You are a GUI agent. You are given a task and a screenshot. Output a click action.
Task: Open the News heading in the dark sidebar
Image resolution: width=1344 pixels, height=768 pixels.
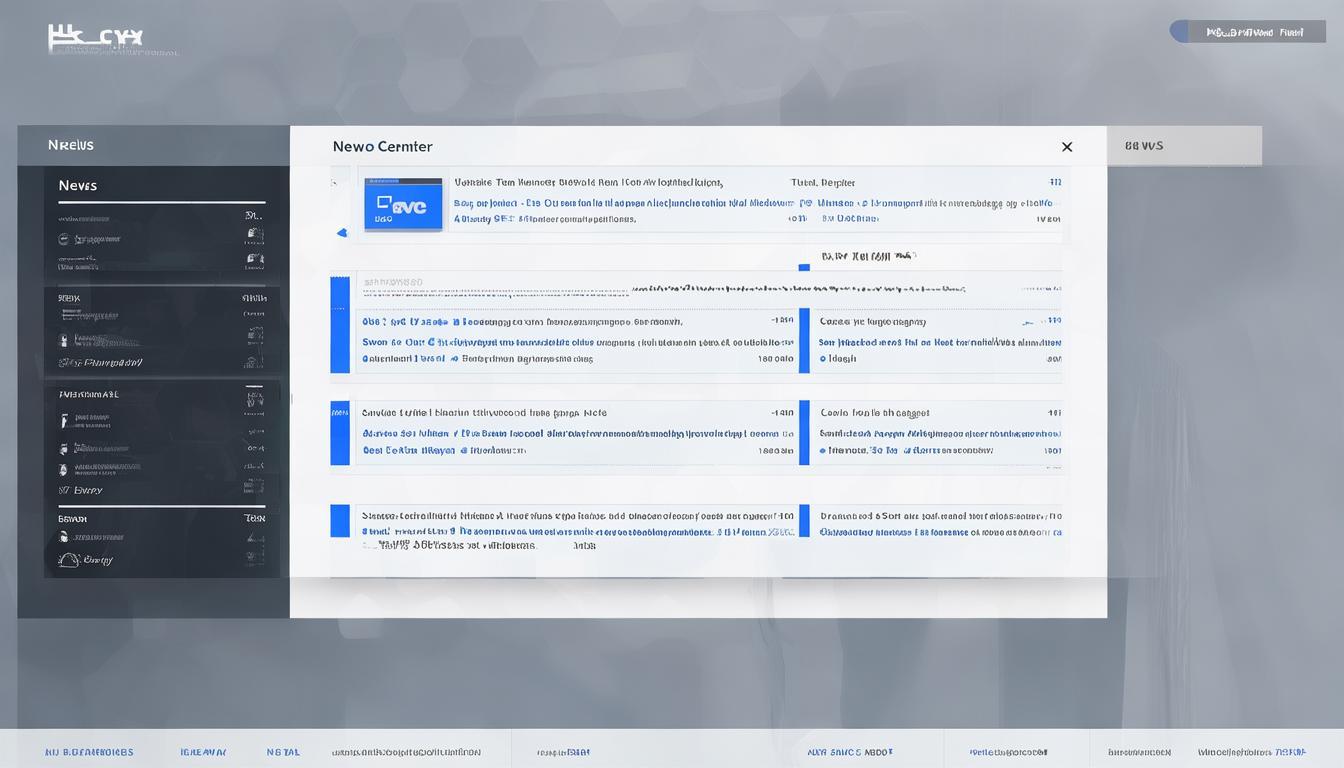click(78, 186)
